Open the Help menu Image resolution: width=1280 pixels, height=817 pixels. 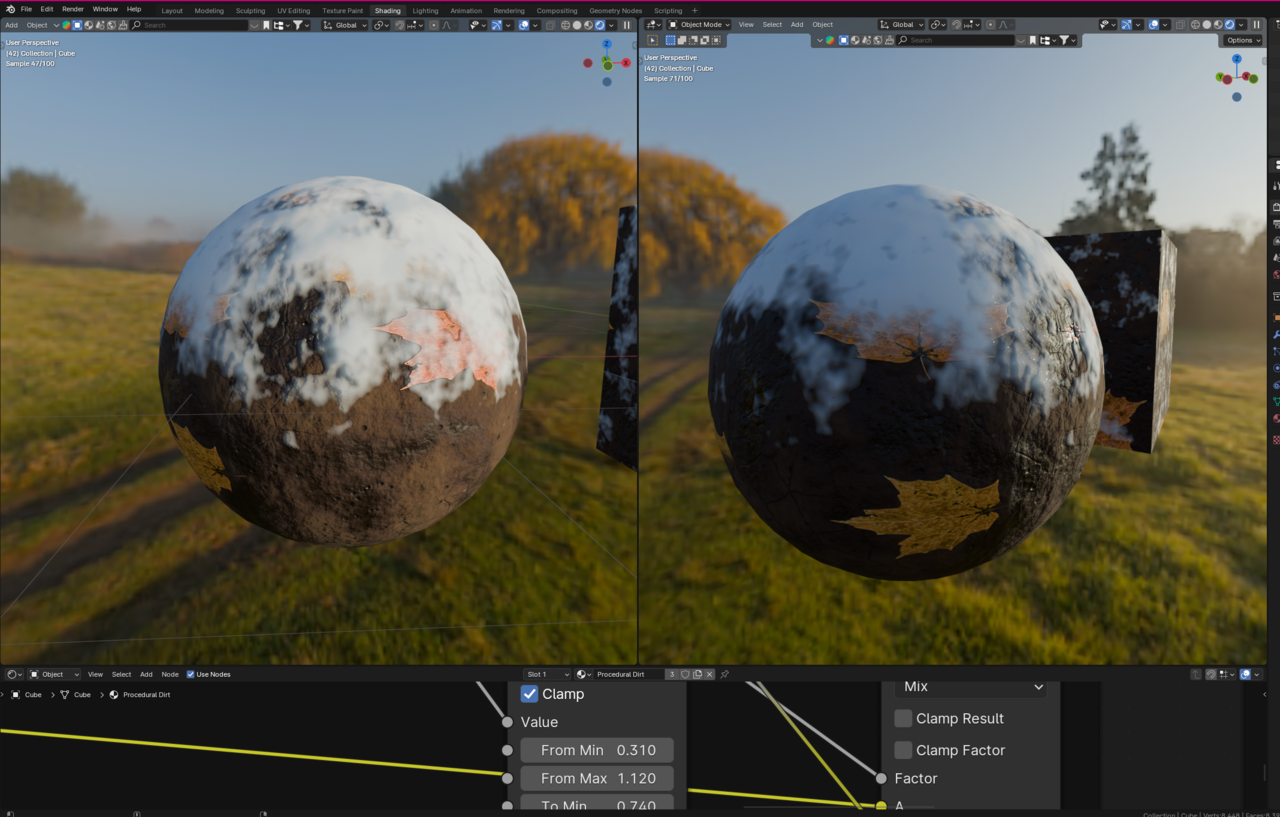point(134,9)
